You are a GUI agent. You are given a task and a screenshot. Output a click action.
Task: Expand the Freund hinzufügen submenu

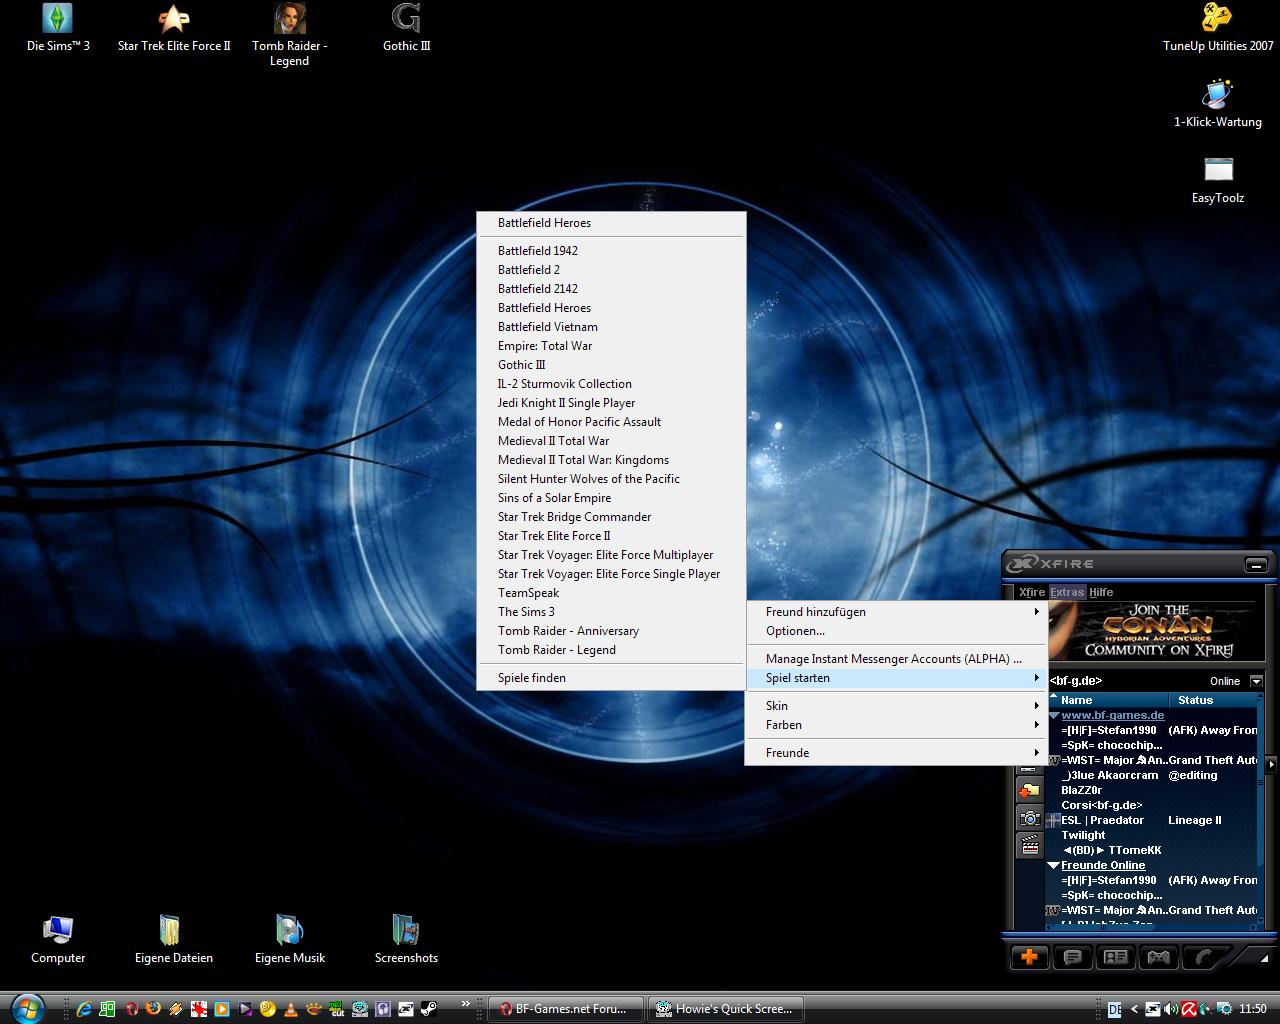tap(896, 612)
